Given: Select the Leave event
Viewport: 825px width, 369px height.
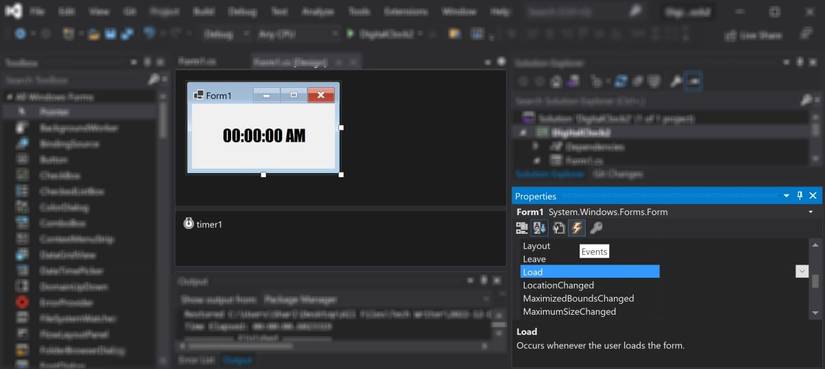Looking at the screenshot, I should [534, 259].
